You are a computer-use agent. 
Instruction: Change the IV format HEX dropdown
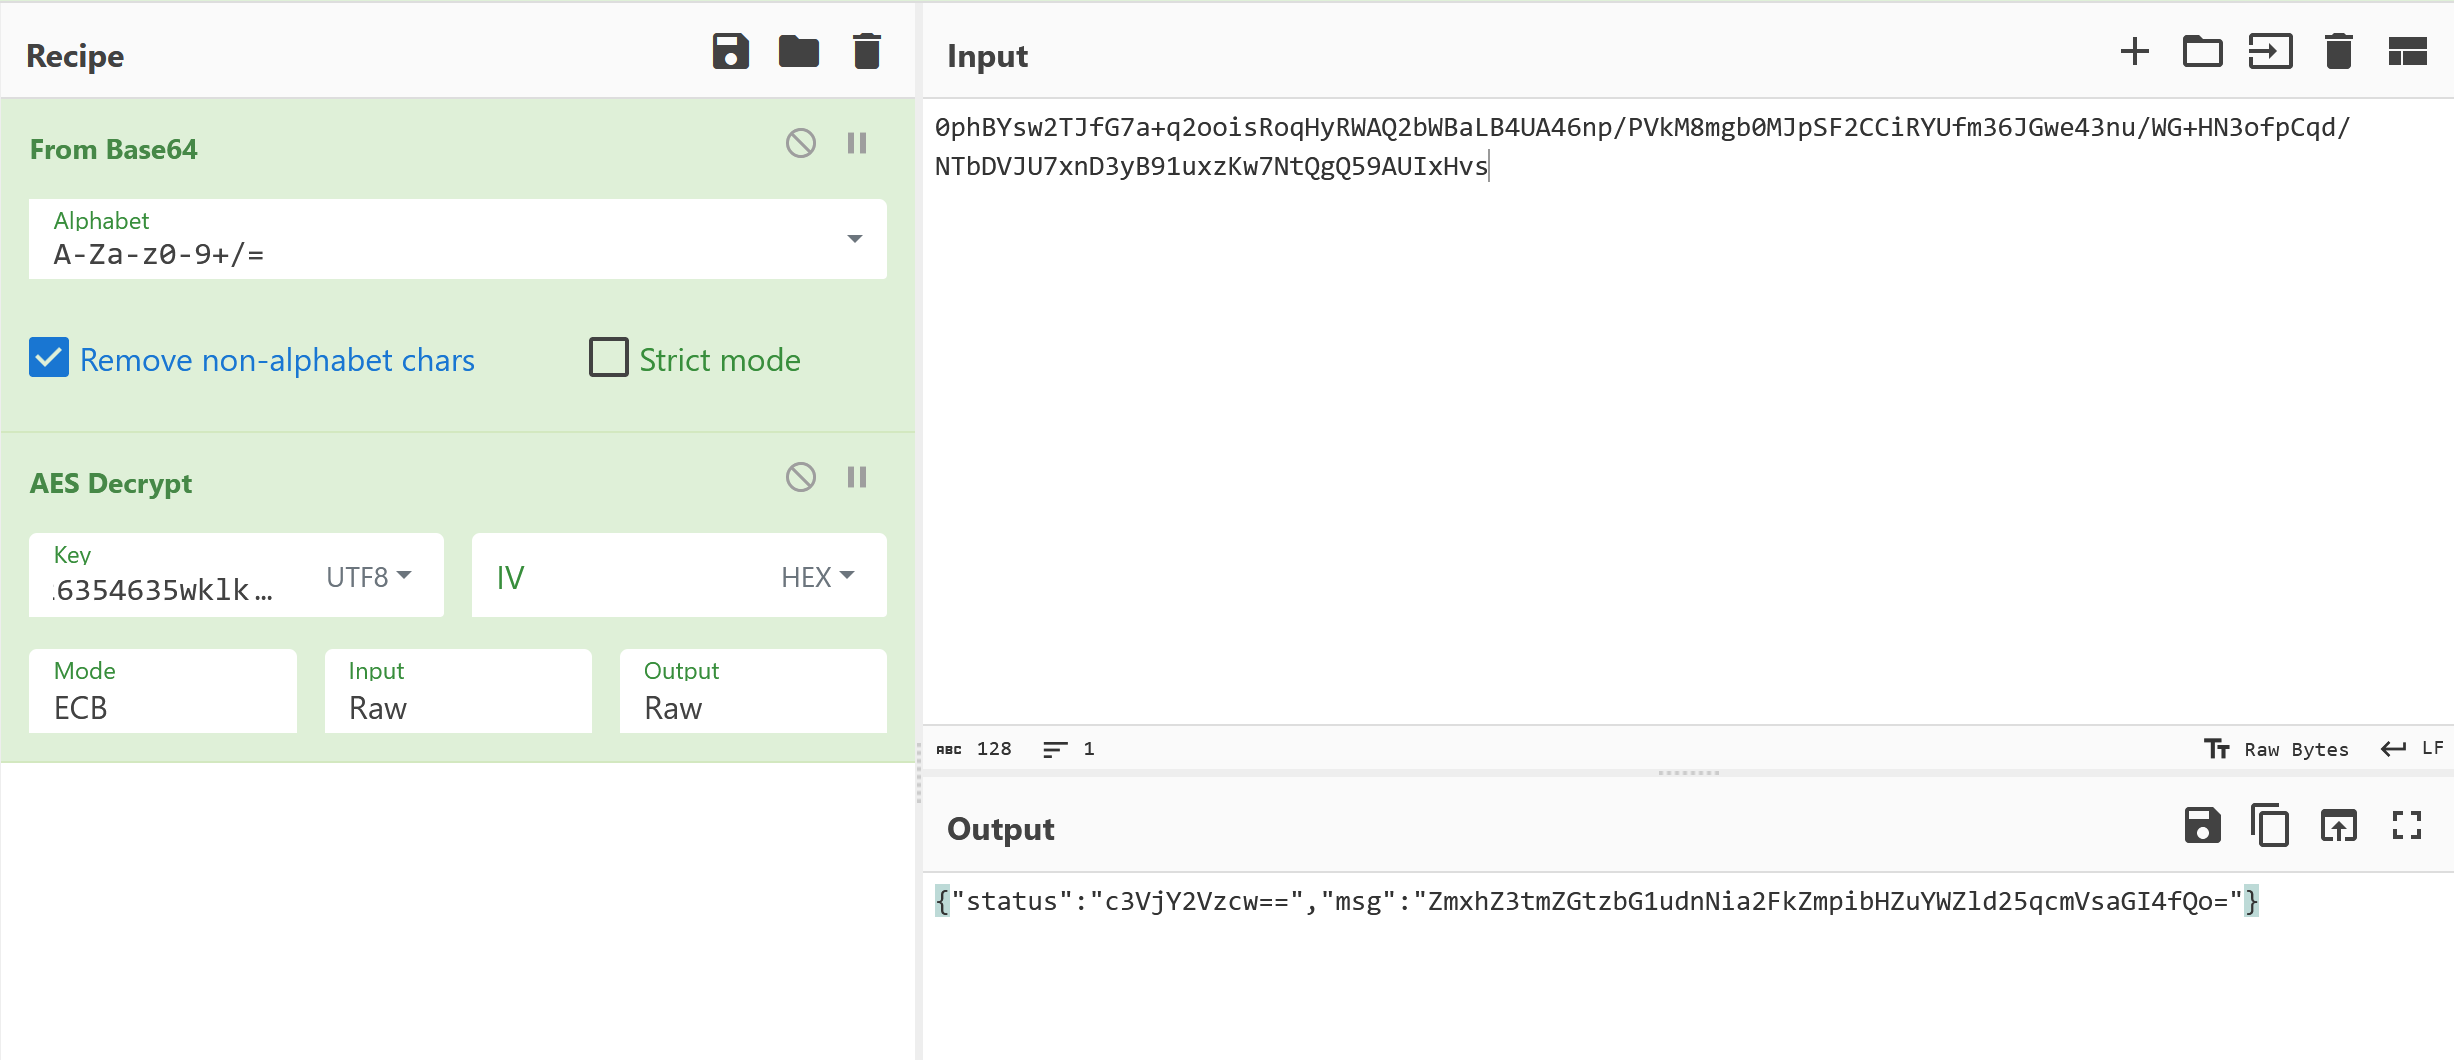[x=817, y=577]
